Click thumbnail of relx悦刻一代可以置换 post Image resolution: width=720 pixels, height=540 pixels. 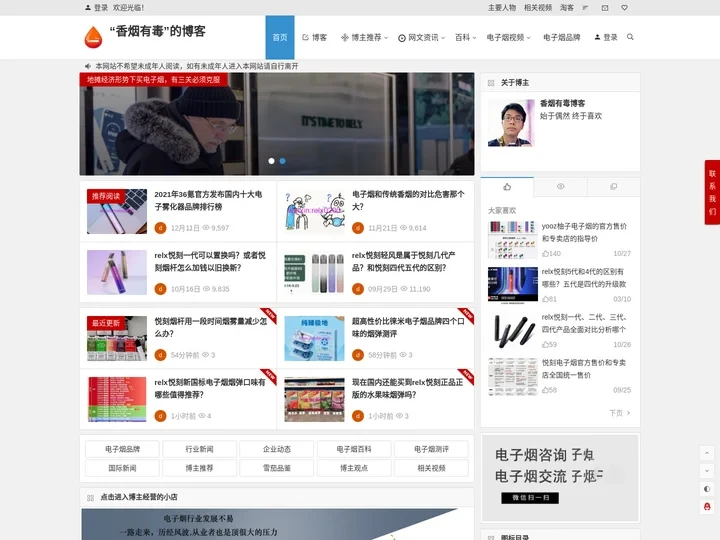click(117, 272)
